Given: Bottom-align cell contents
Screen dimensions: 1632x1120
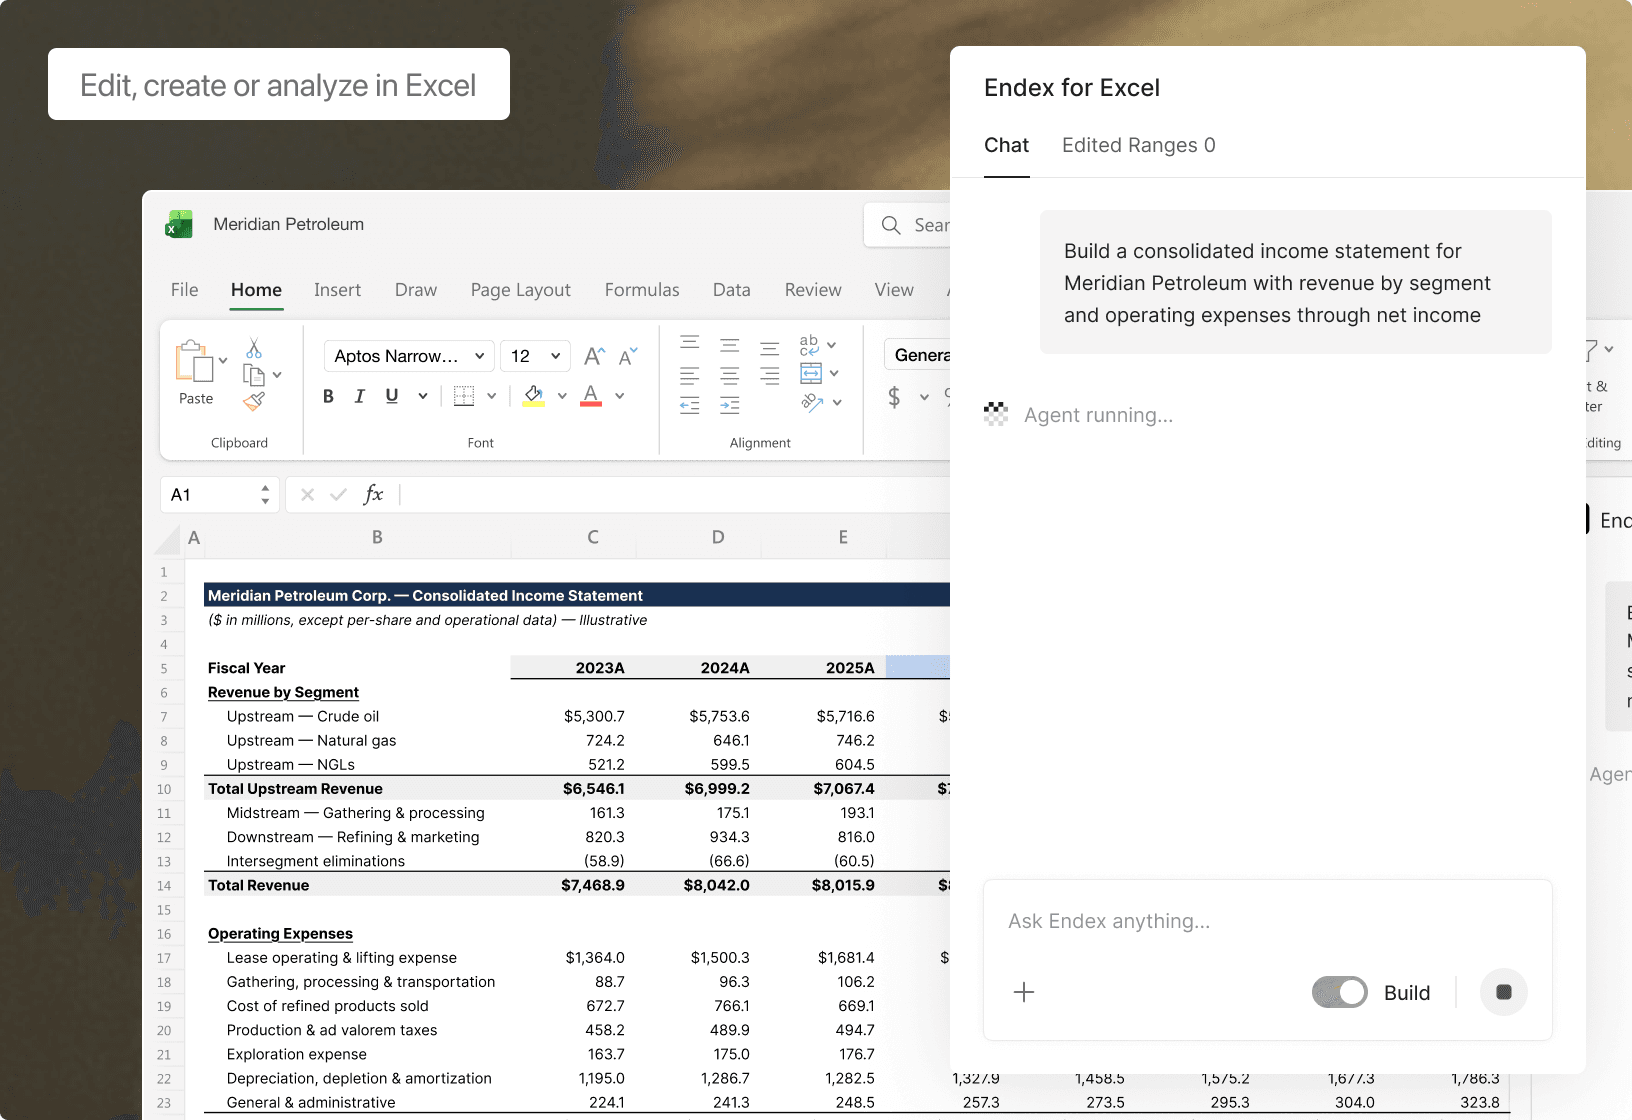Looking at the screenshot, I should click(x=769, y=347).
